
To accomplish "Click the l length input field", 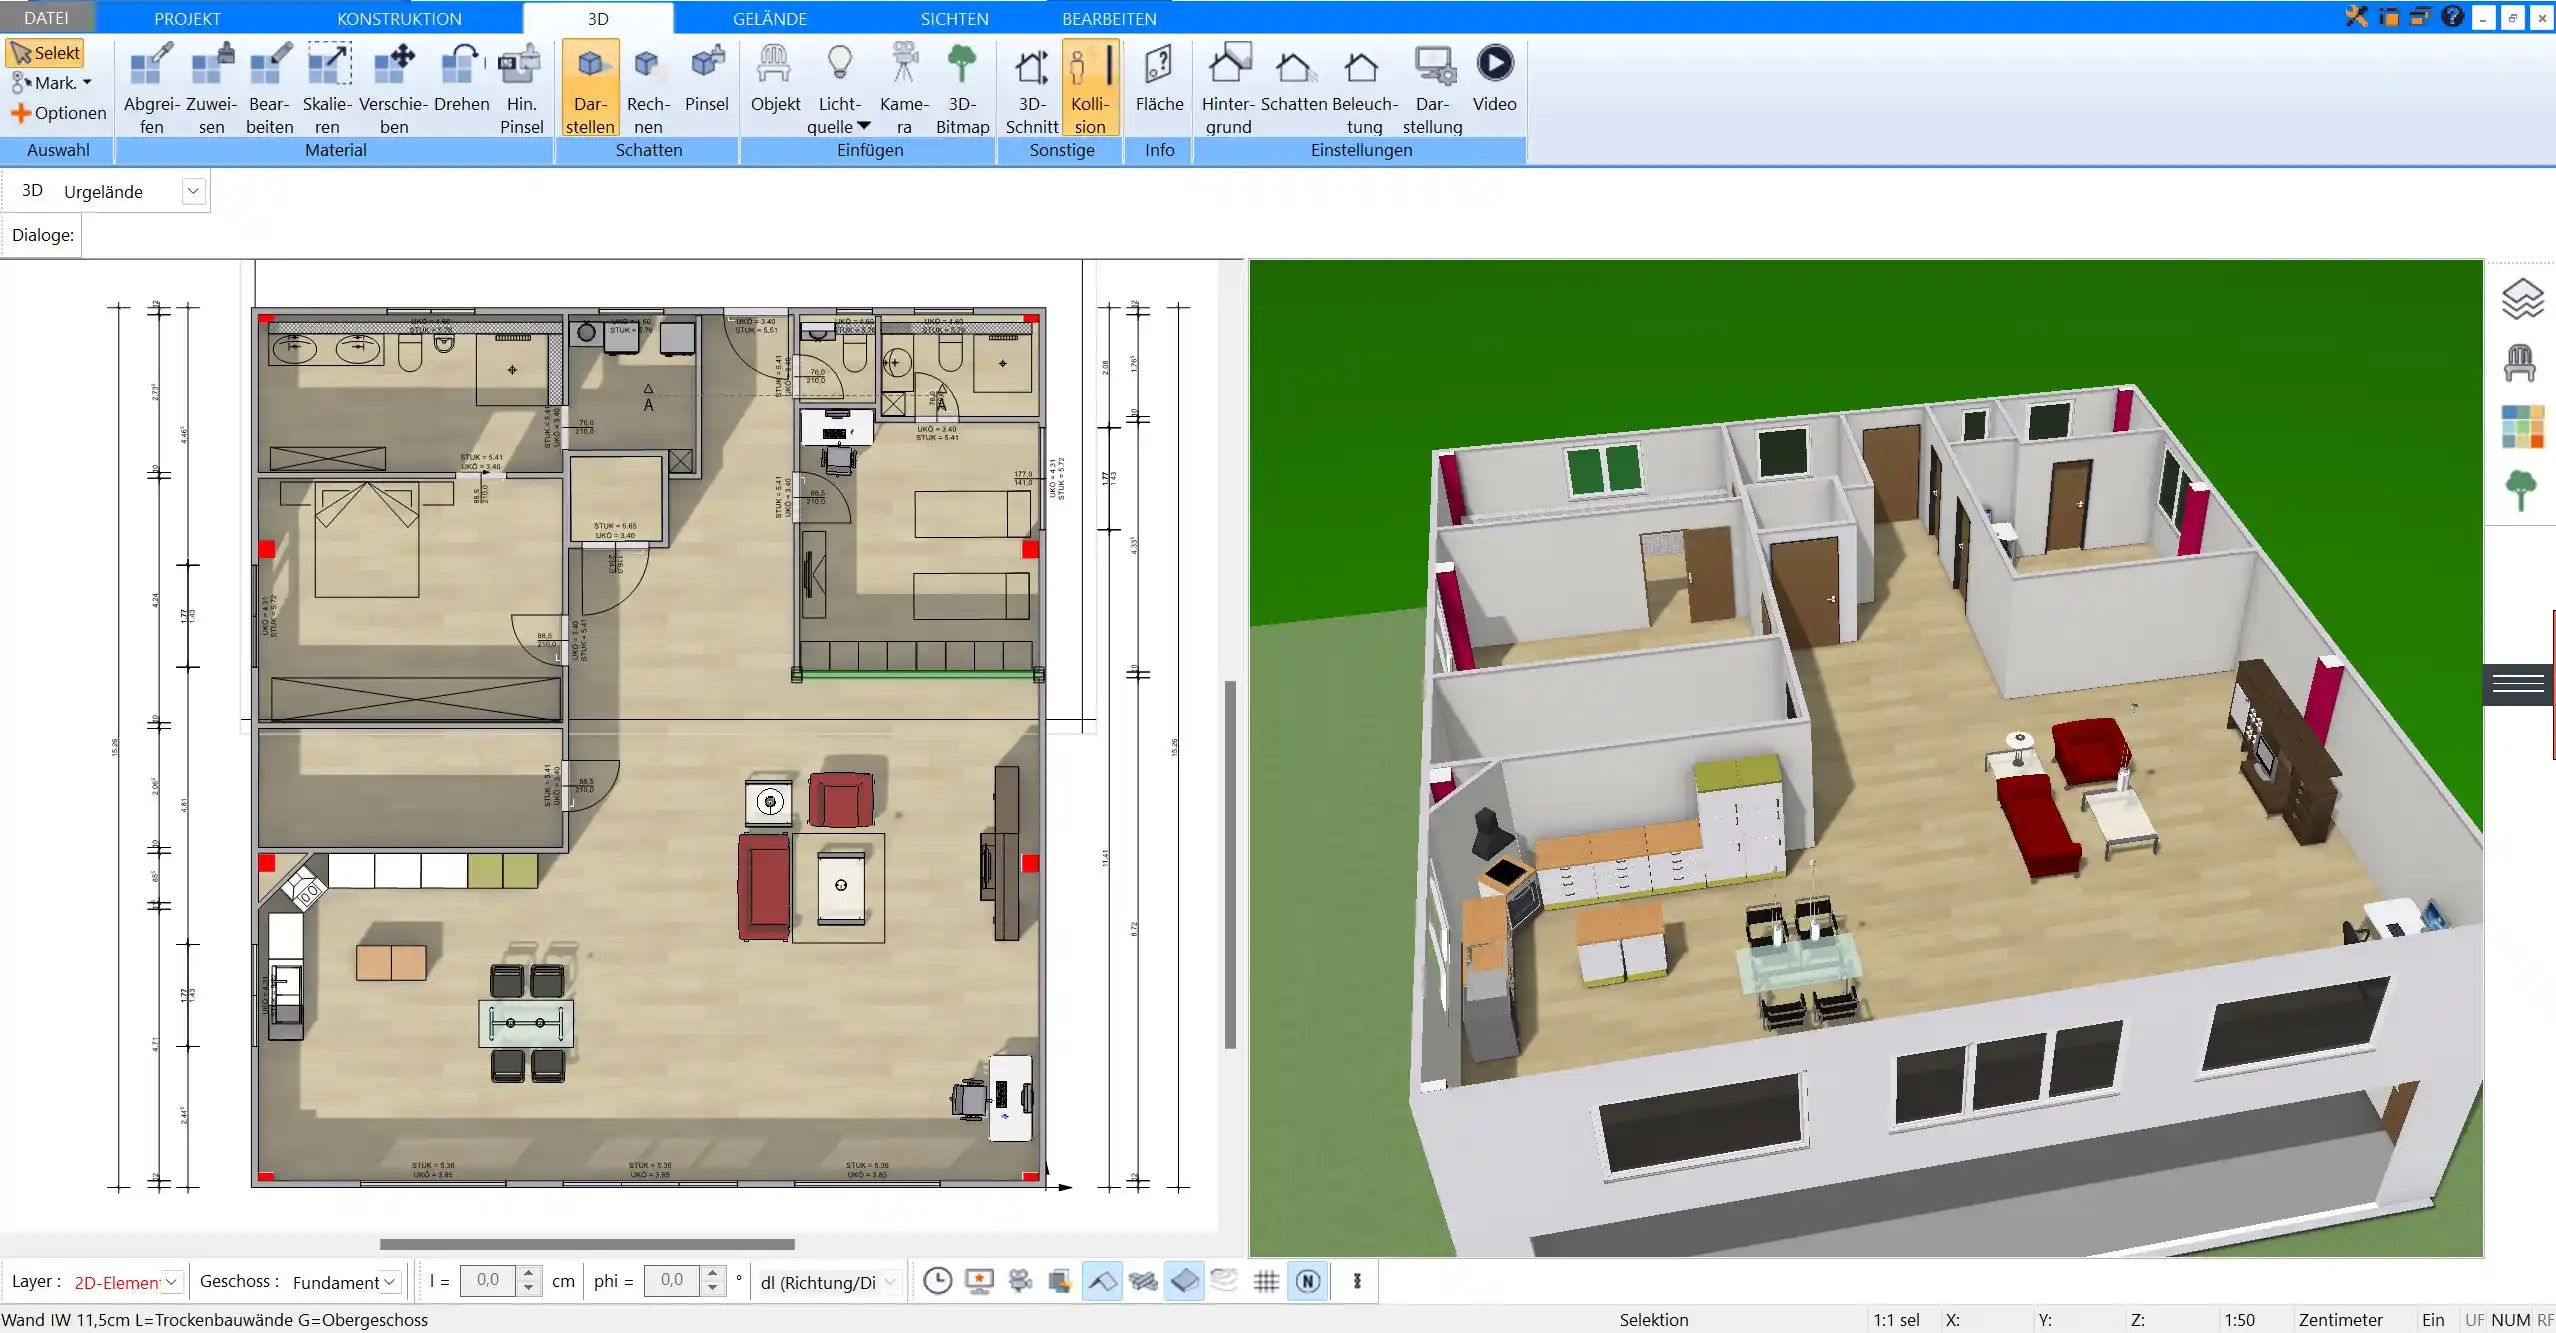I will point(488,1280).
